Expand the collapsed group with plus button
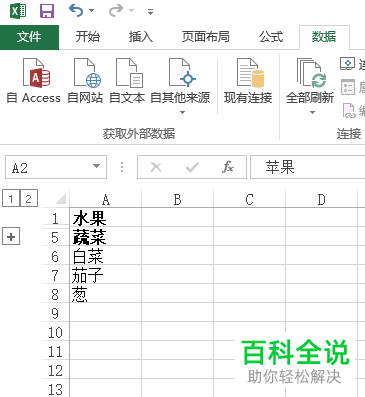Viewport: 365px width, 397px height. click(11, 237)
